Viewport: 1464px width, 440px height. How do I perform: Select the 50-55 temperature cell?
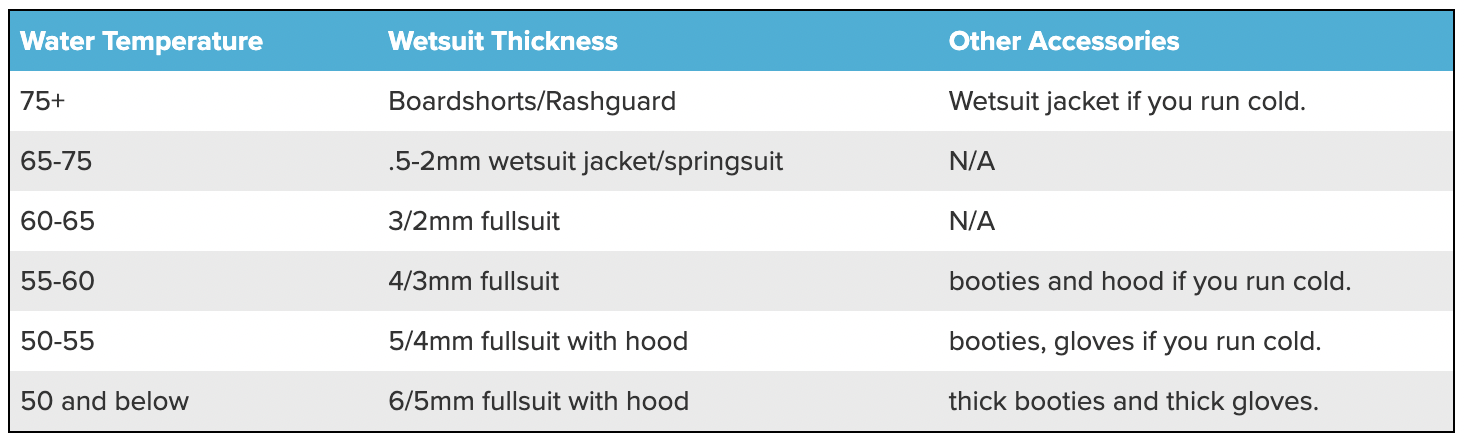(57, 341)
